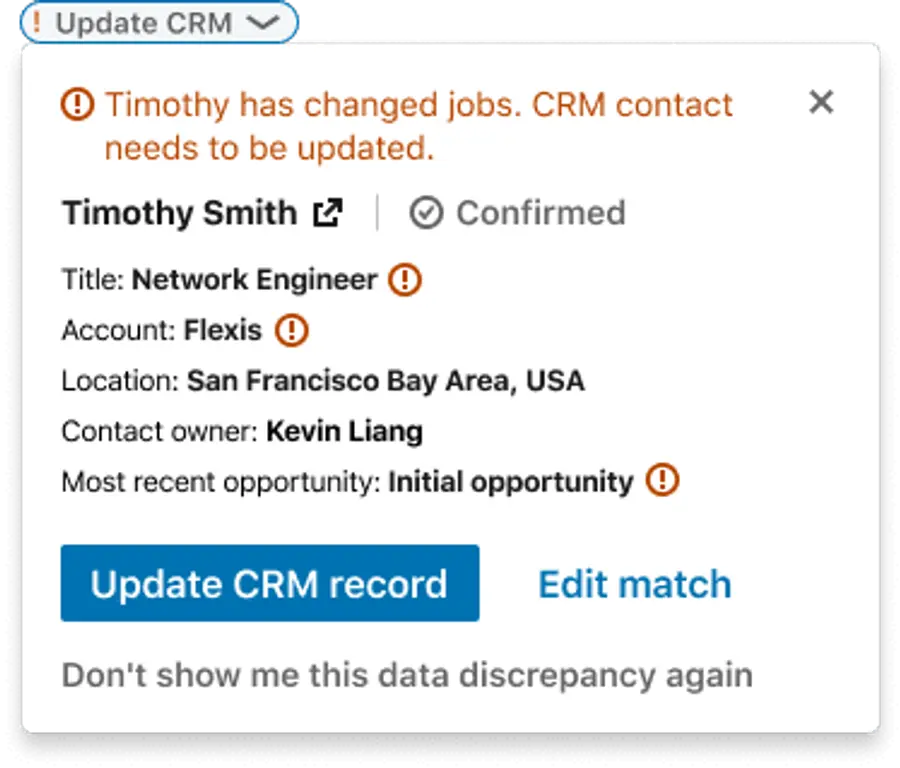Click the warning icon next to Initial opportunity
This screenshot has height=768, width=900.
pyautogui.click(x=663, y=481)
